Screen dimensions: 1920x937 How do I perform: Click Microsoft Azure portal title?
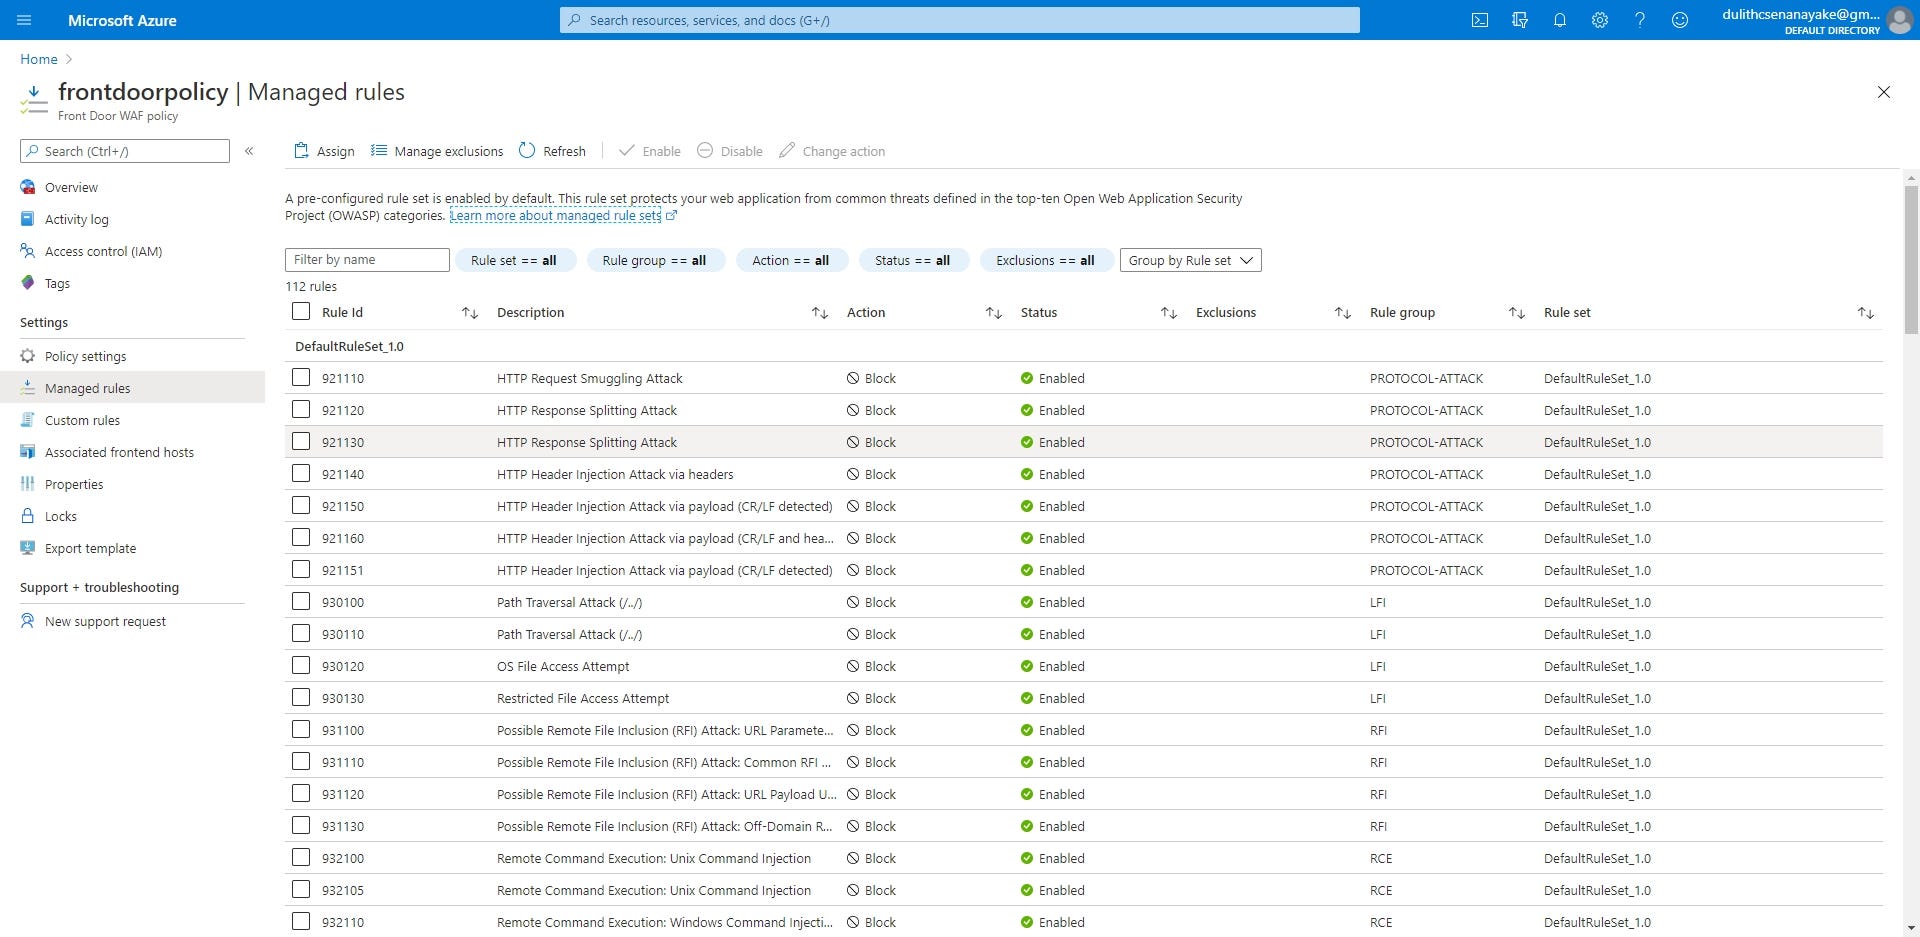tap(122, 20)
